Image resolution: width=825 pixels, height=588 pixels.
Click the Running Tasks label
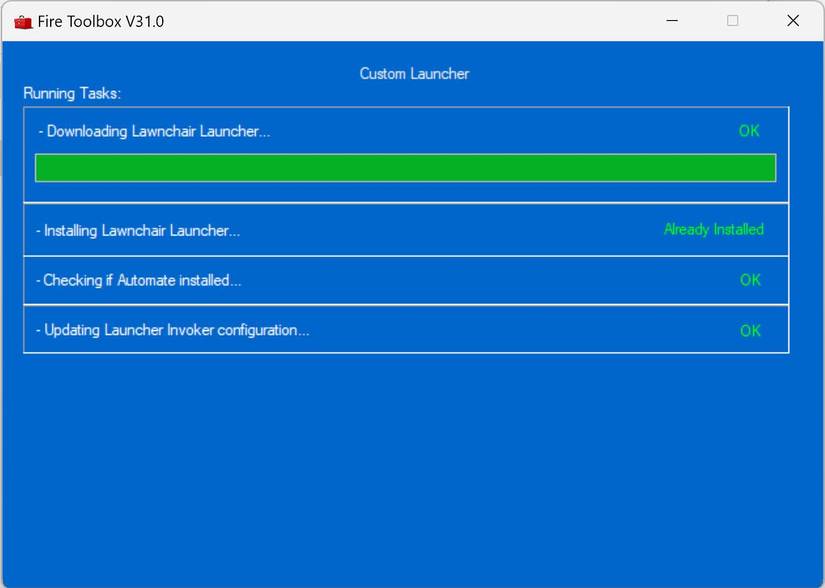coord(72,94)
